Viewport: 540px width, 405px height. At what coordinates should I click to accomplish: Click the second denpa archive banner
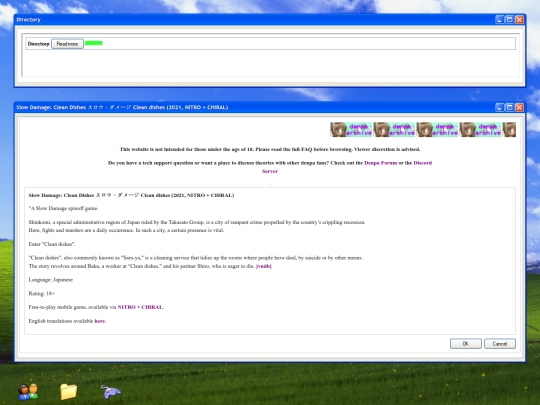coord(394,129)
